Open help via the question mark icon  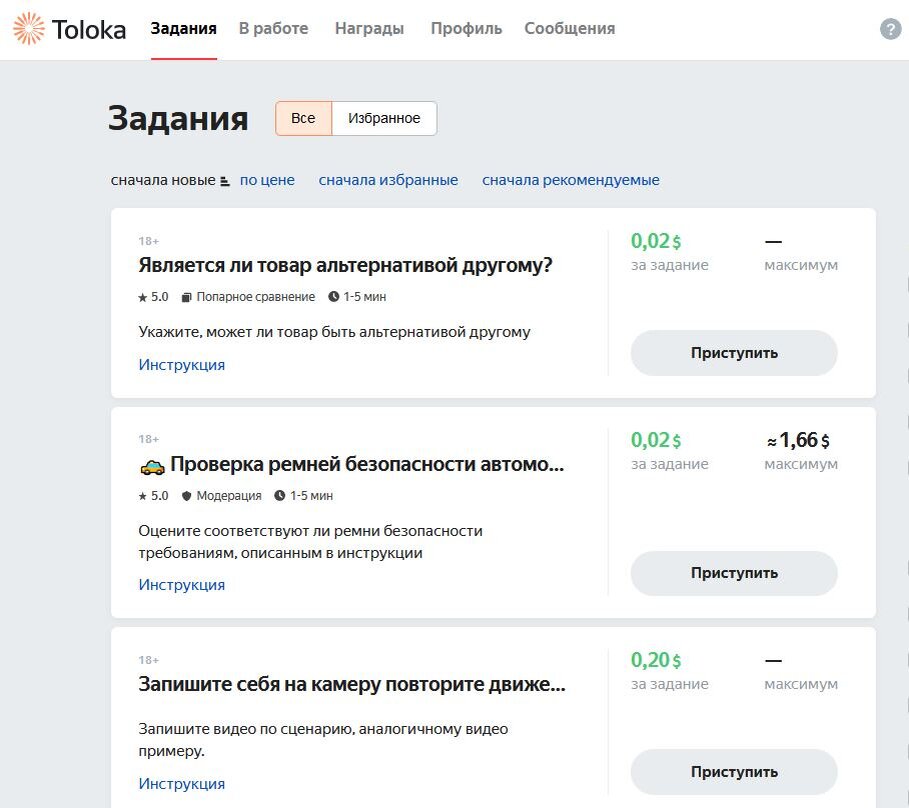(x=888, y=28)
